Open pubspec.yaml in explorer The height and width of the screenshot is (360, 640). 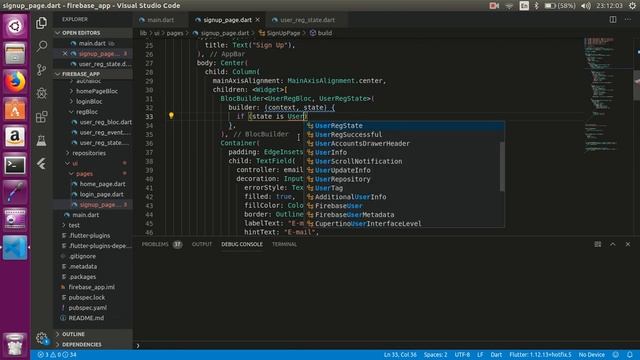click(x=87, y=308)
